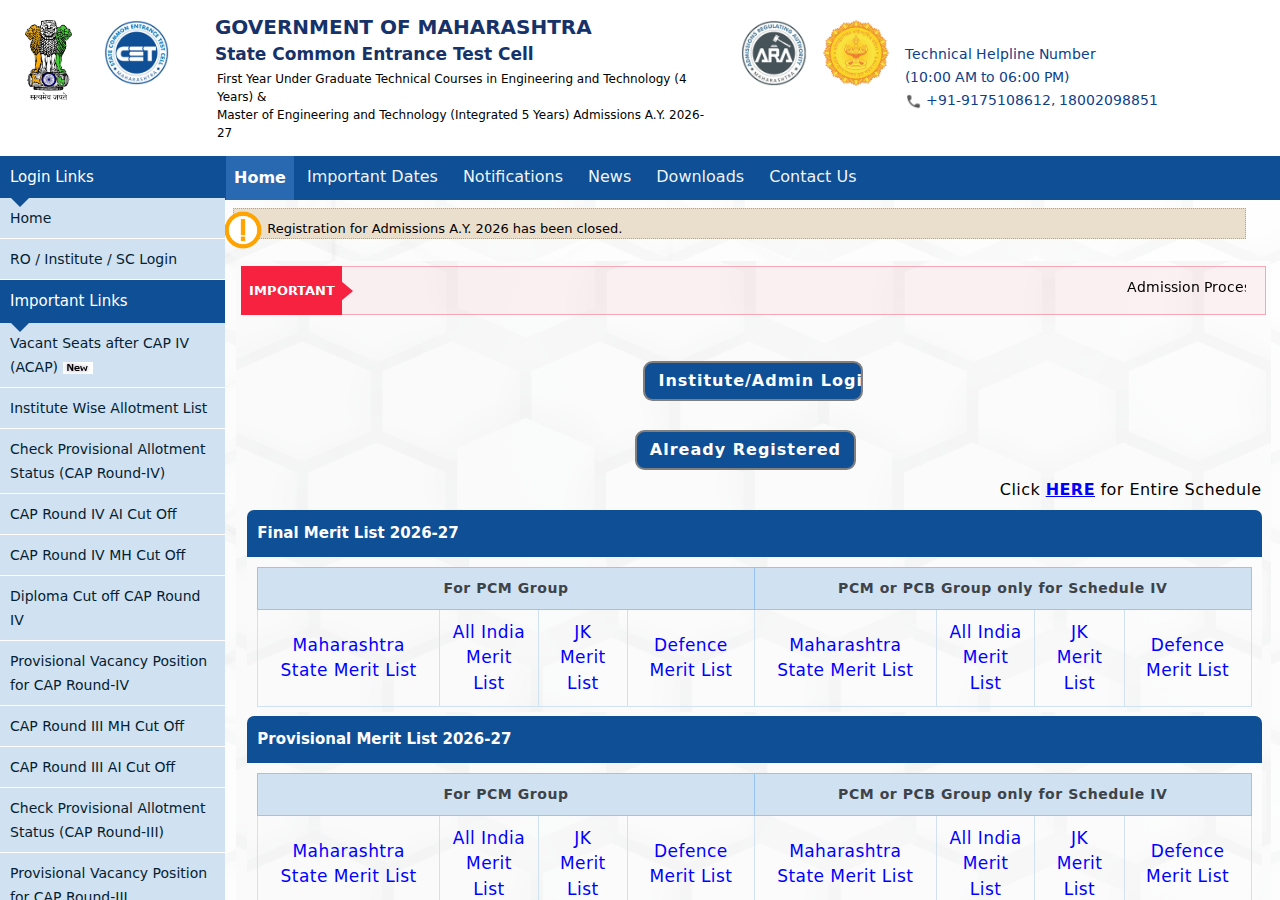Click the scrolling Admission Process notice text
This screenshot has height=900, width=1280.
1186,287
